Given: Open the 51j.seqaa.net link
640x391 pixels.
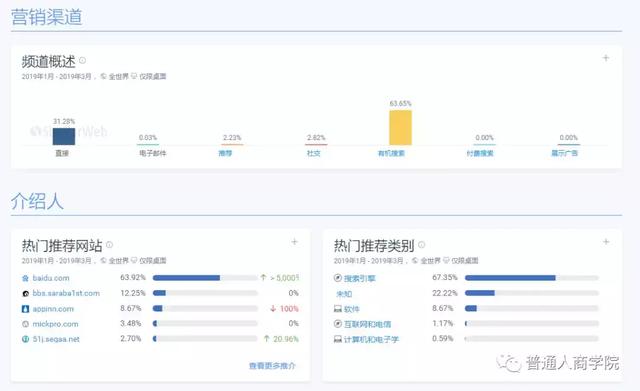Looking at the screenshot, I should (56, 339).
